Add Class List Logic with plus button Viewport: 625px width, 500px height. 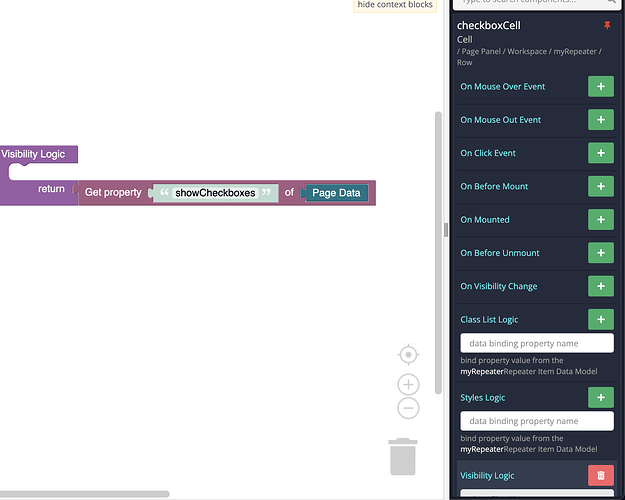click(x=601, y=319)
